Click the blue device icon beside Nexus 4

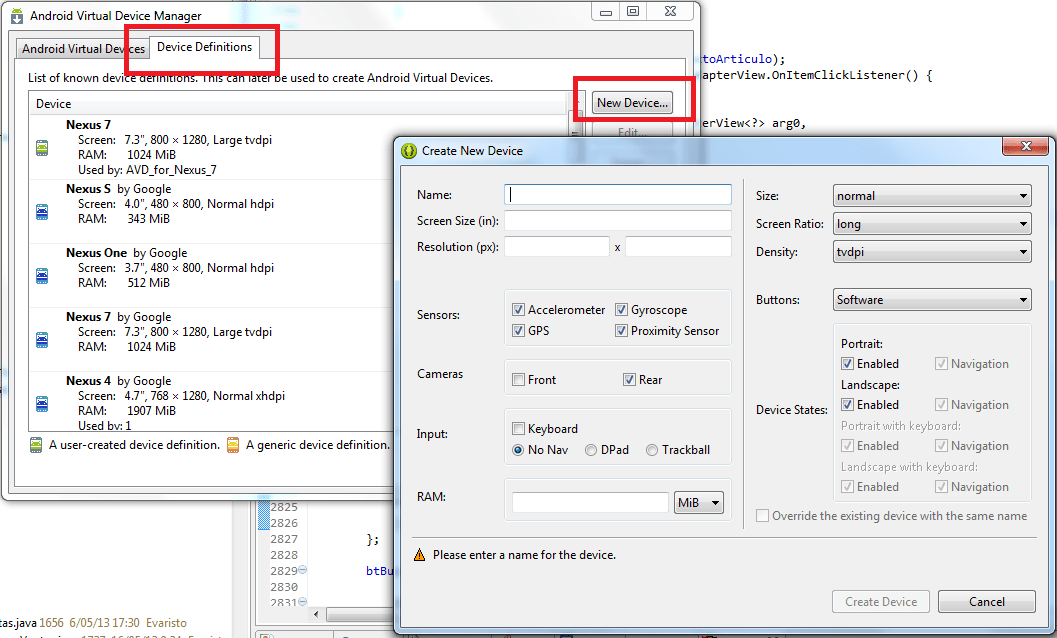(42, 404)
